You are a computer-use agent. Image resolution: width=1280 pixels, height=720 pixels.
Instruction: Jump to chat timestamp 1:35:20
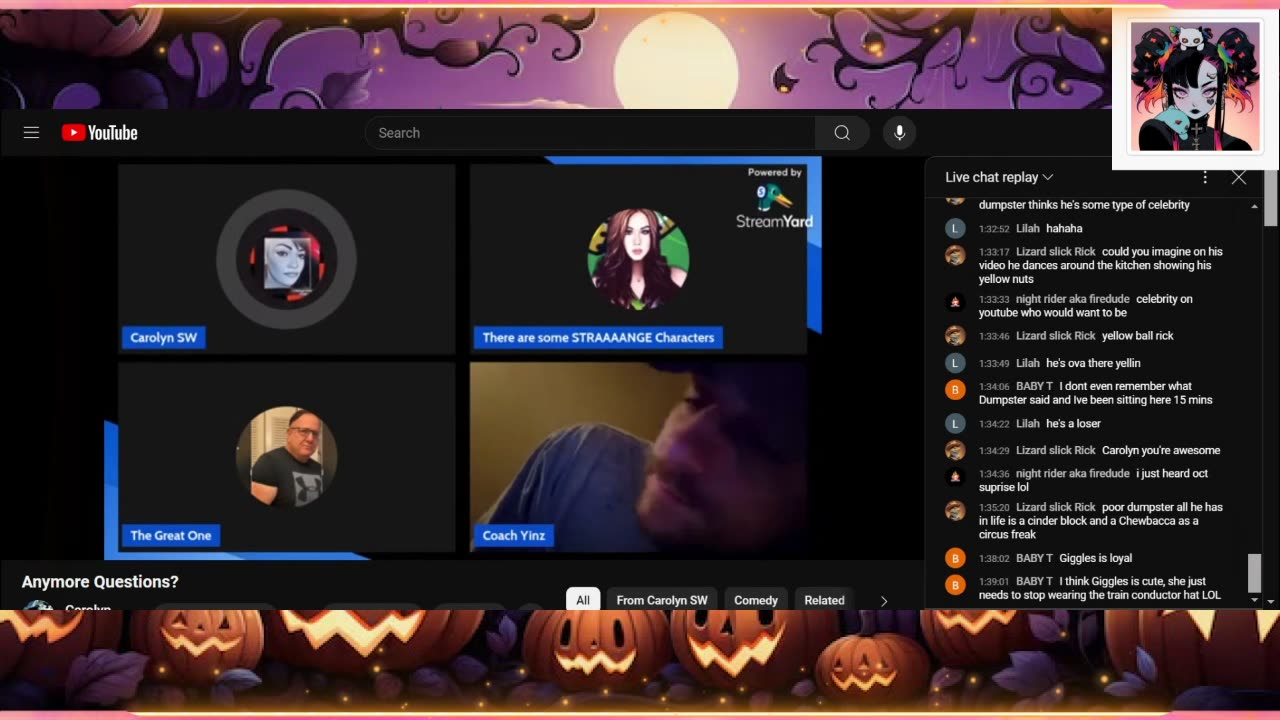click(994, 507)
